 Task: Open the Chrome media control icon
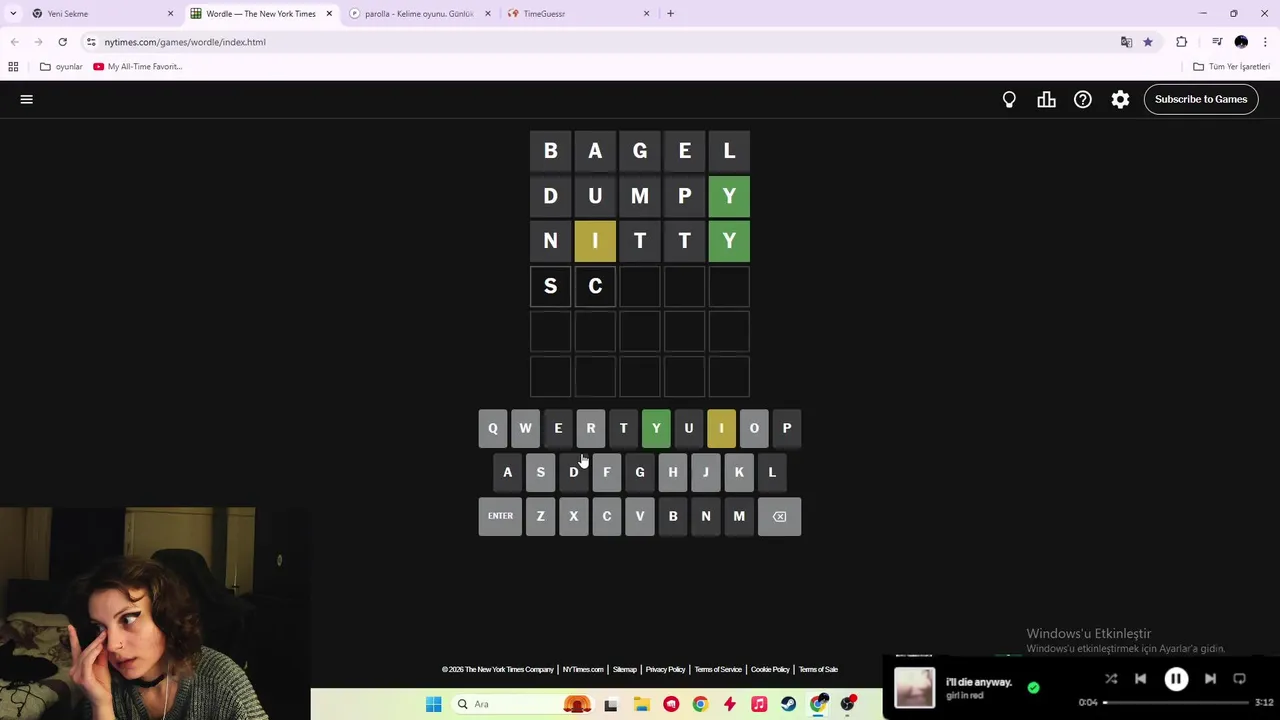(1217, 42)
